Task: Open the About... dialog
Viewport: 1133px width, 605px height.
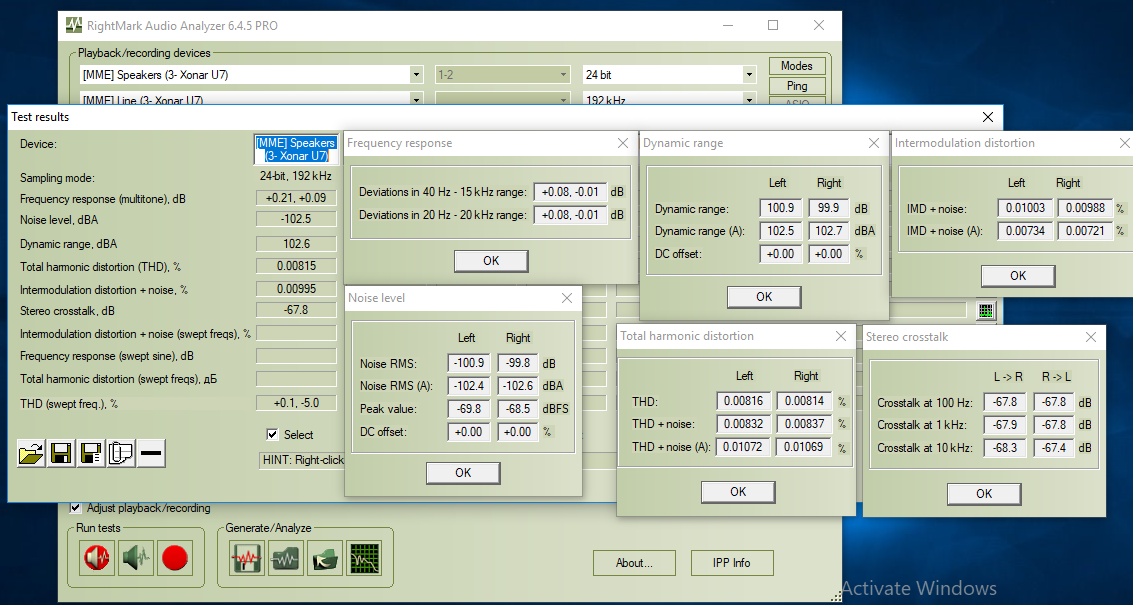Action: click(634, 562)
